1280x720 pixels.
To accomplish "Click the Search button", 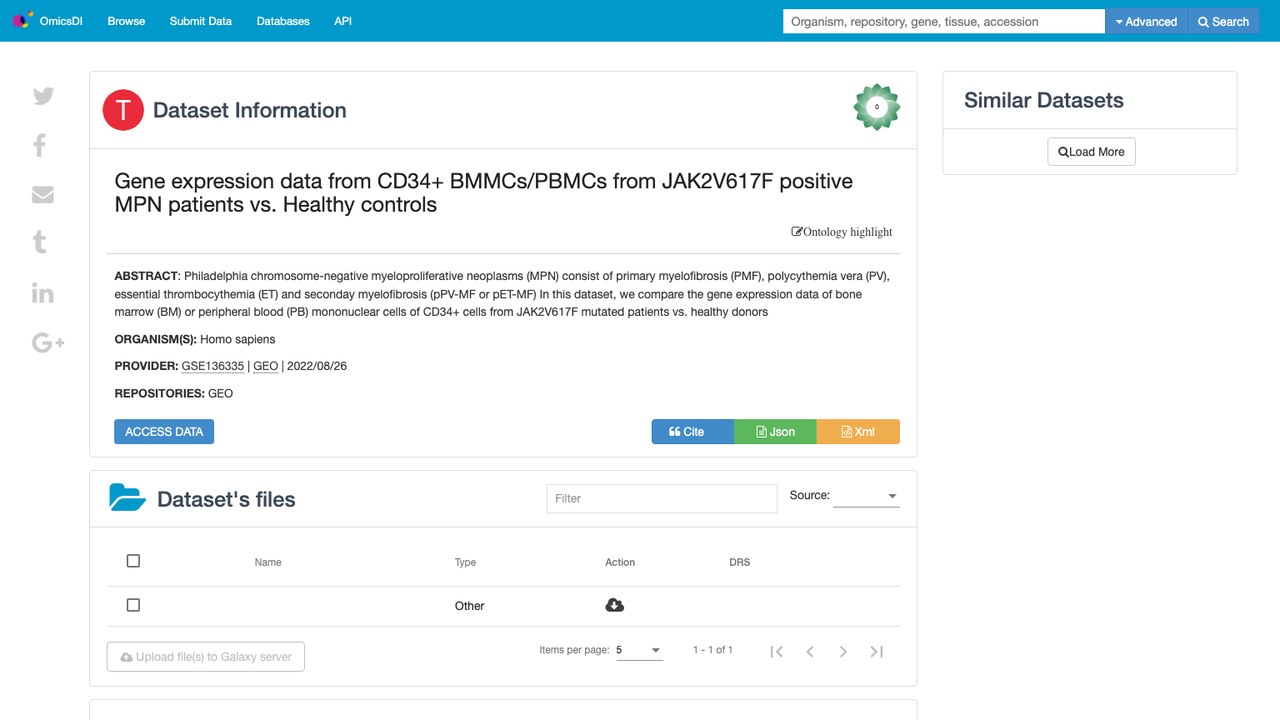I will pos(1223,21).
